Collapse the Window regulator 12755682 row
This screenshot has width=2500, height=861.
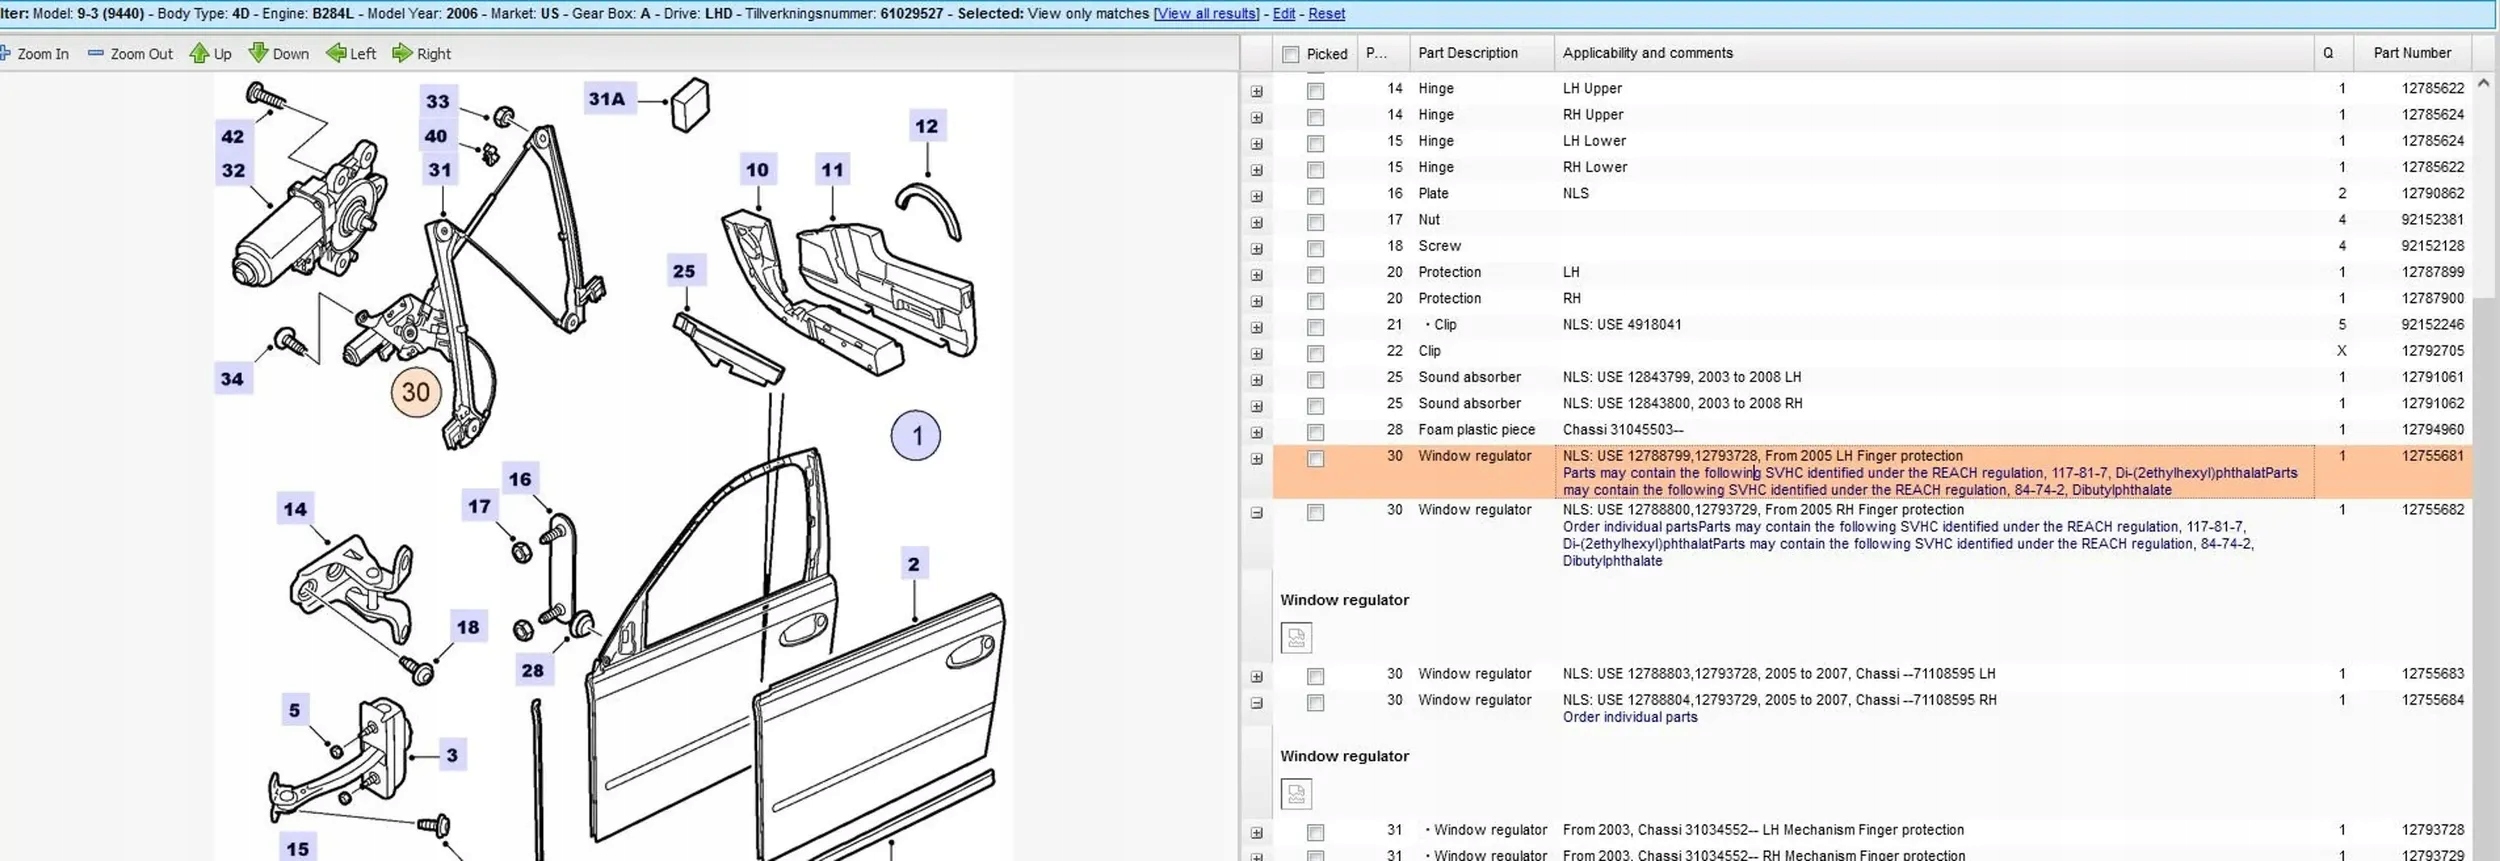point(1256,513)
